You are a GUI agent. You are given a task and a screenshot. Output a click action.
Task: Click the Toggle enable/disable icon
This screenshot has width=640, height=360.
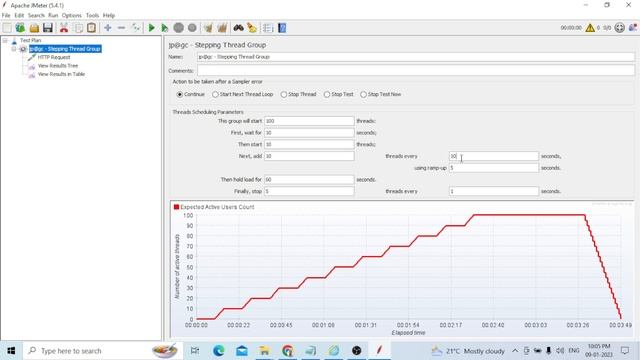(x=136, y=28)
